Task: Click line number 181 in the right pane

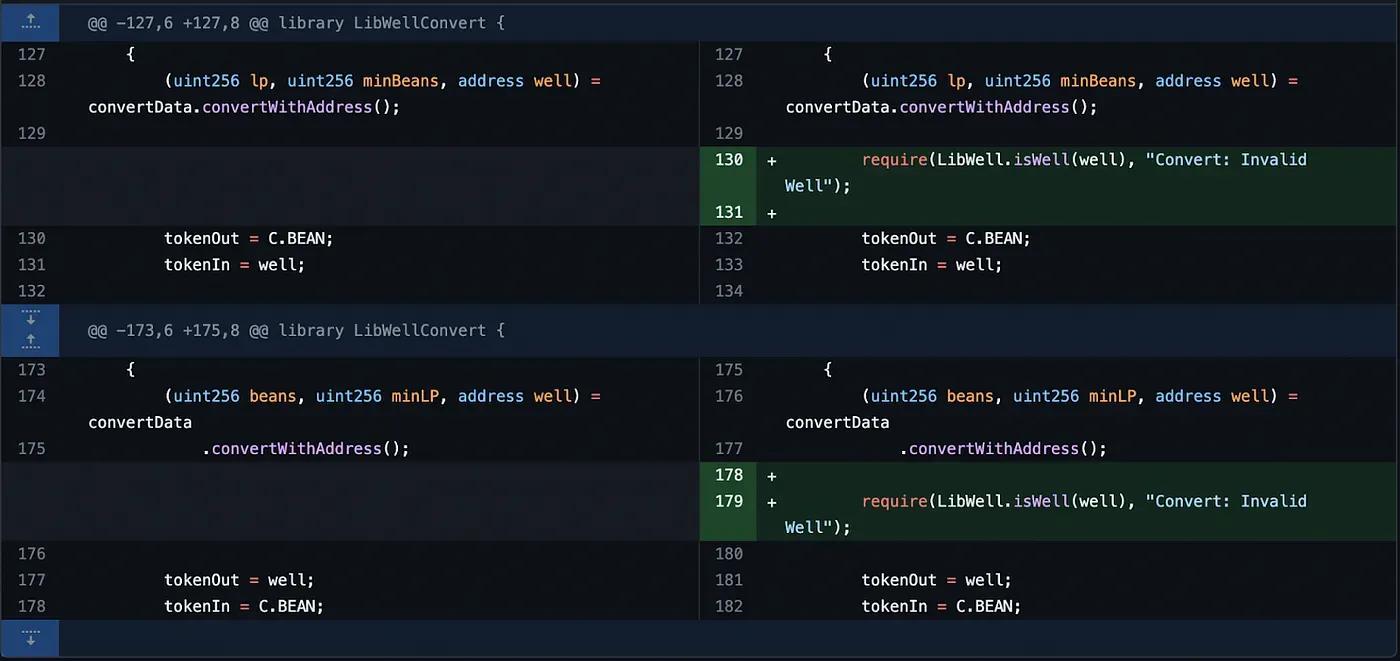Action: 729,580
